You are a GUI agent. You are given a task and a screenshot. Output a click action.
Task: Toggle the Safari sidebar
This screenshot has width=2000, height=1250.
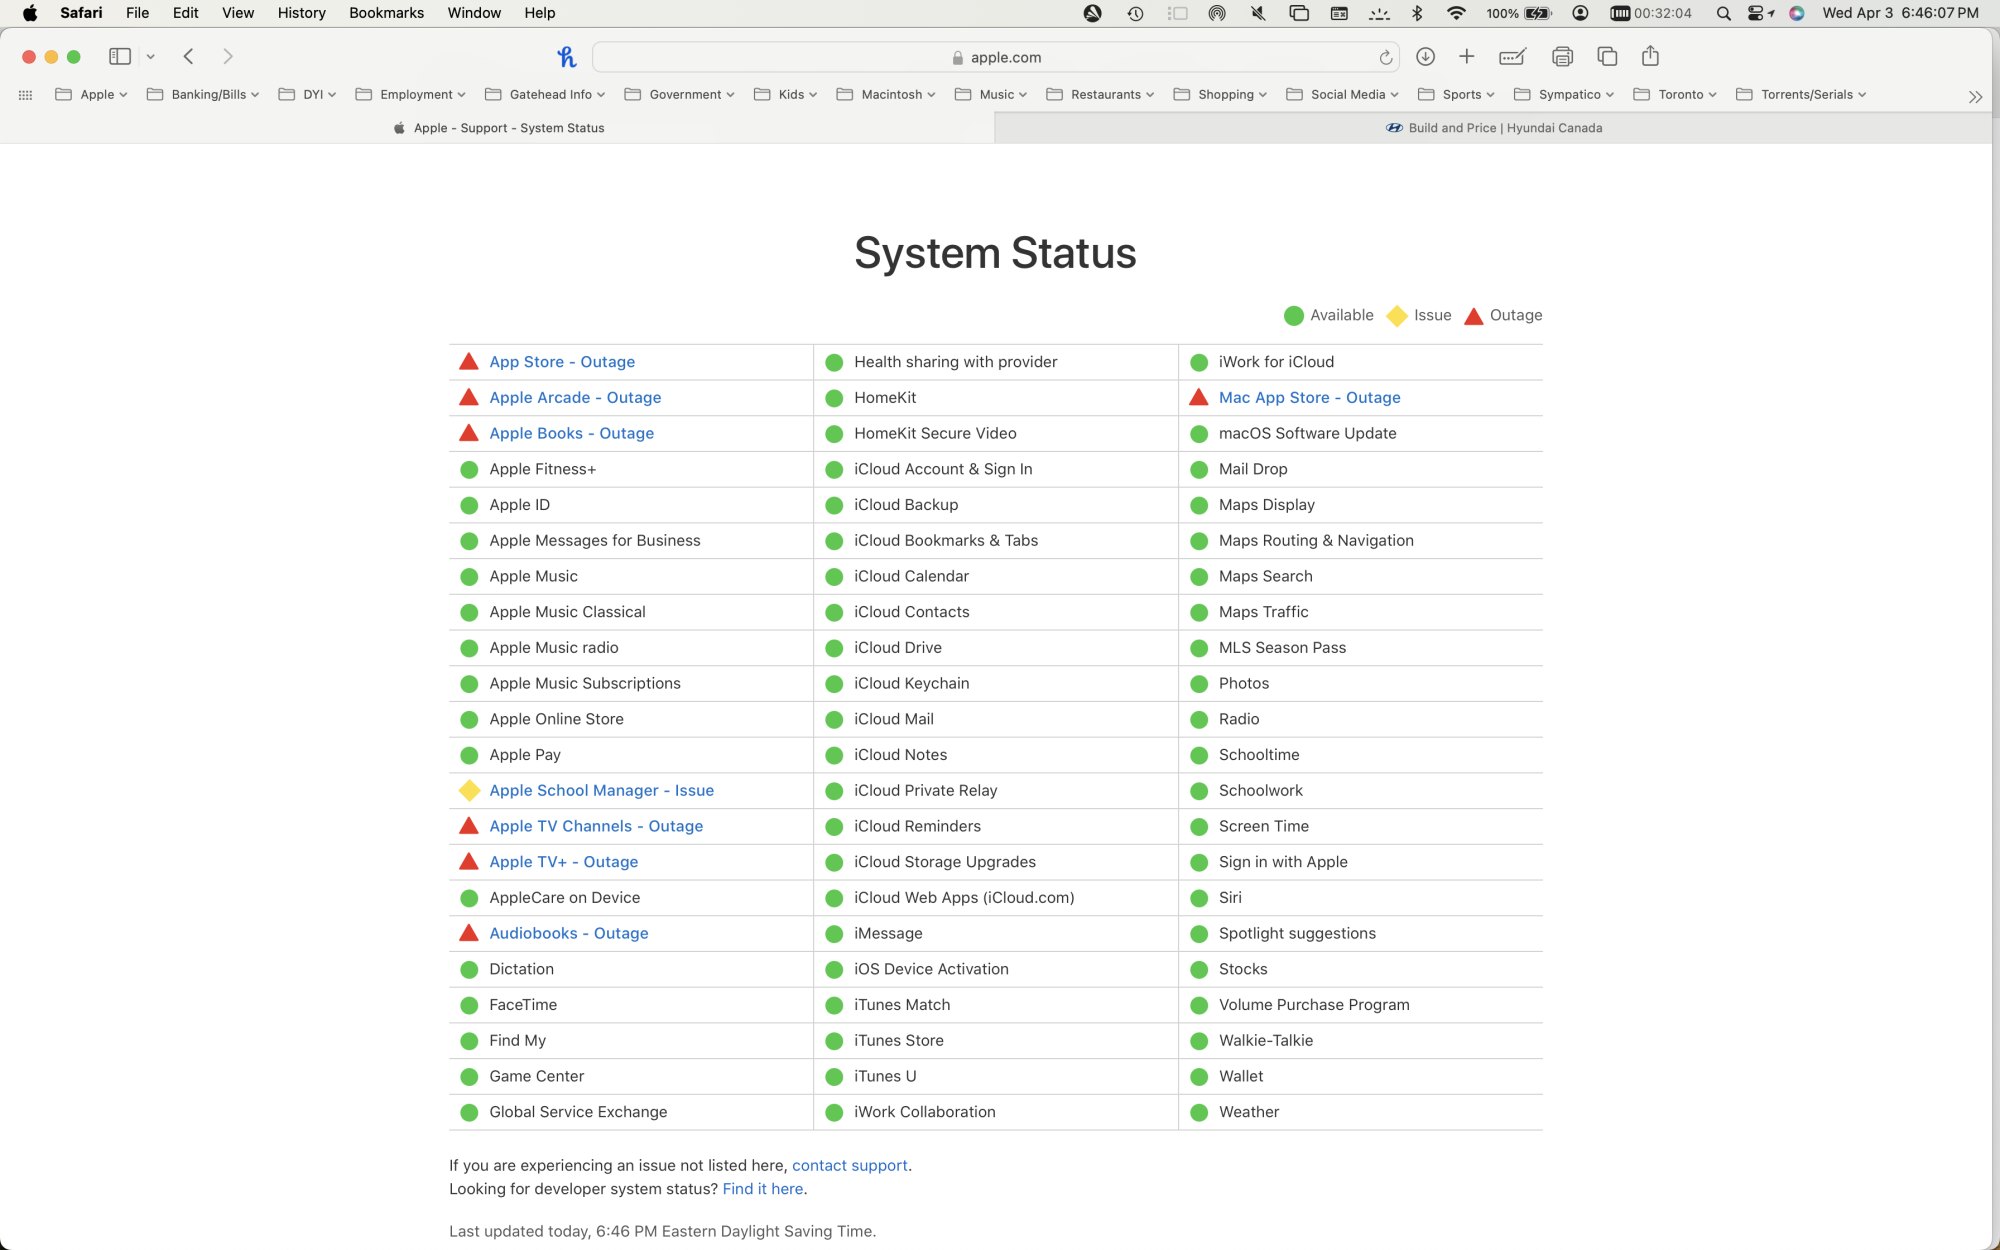pyautogui.click(x=120, y=57)
